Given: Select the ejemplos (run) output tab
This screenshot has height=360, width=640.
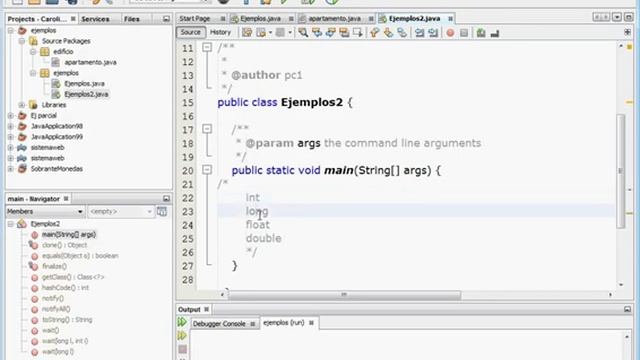Looking at the screenshot, I should pos(284,323).
